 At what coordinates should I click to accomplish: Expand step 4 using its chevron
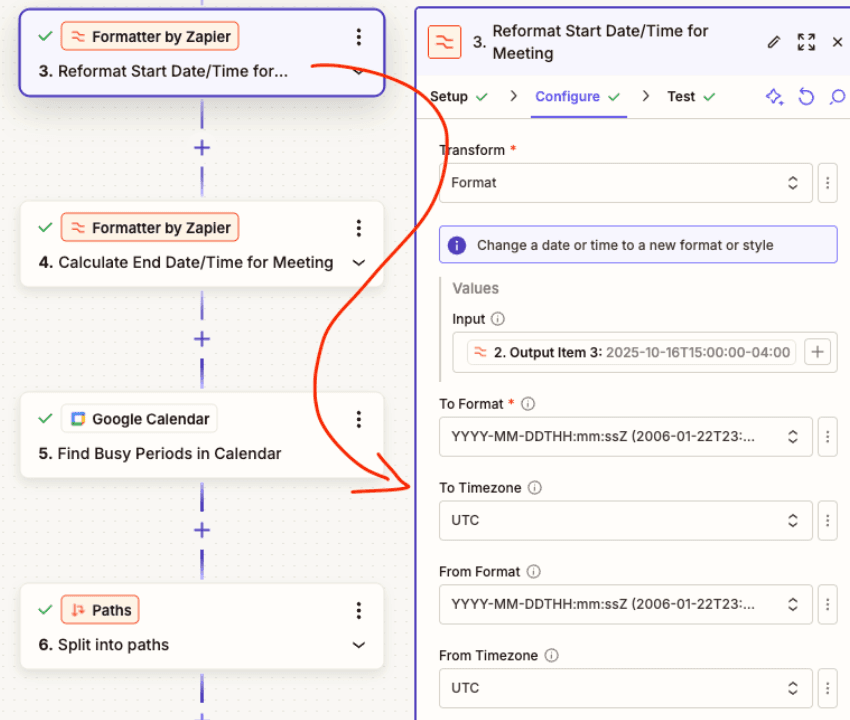click(359, 262)
